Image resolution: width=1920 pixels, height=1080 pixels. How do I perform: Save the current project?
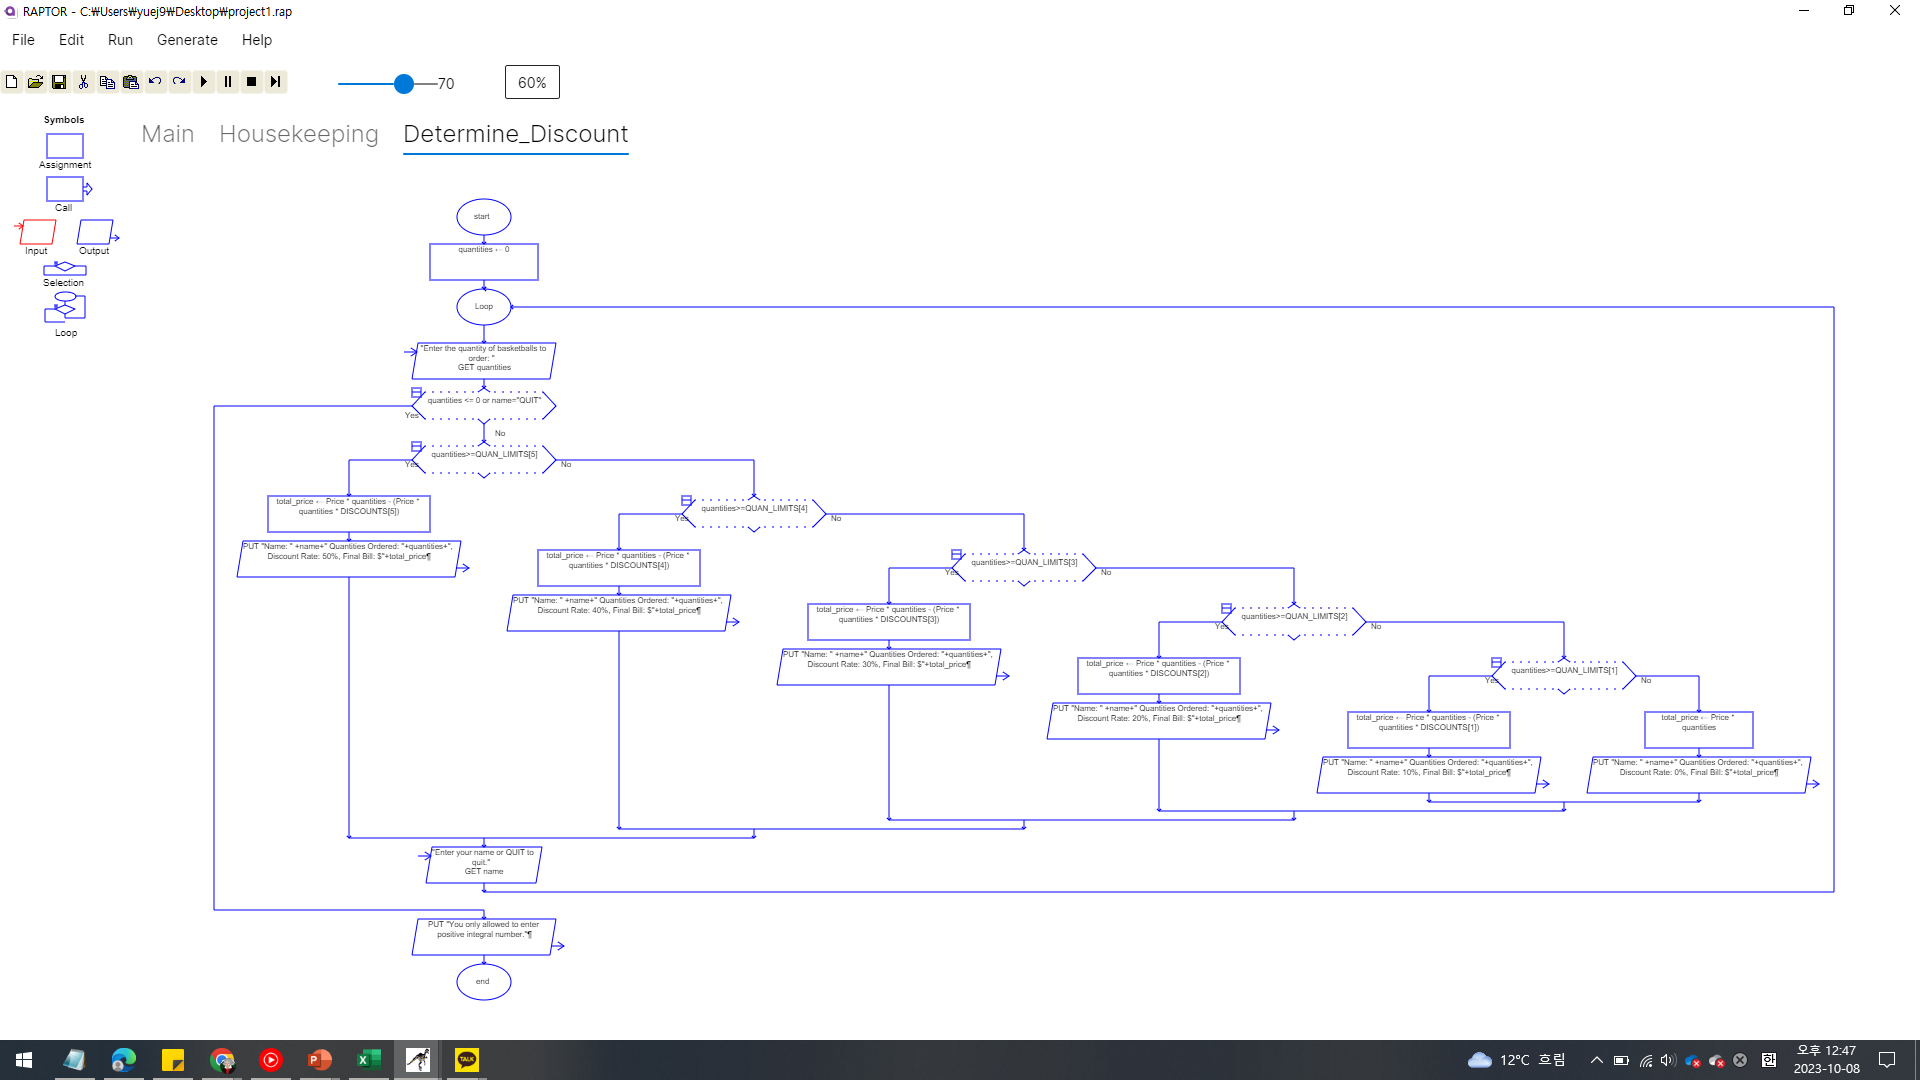click(x=59, y=82)
